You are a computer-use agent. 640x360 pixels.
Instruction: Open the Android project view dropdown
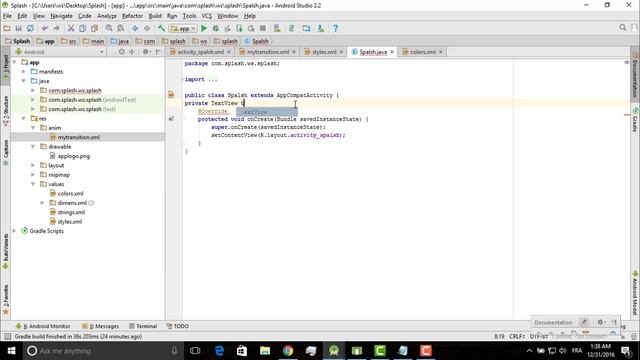(x=60, y=52)
